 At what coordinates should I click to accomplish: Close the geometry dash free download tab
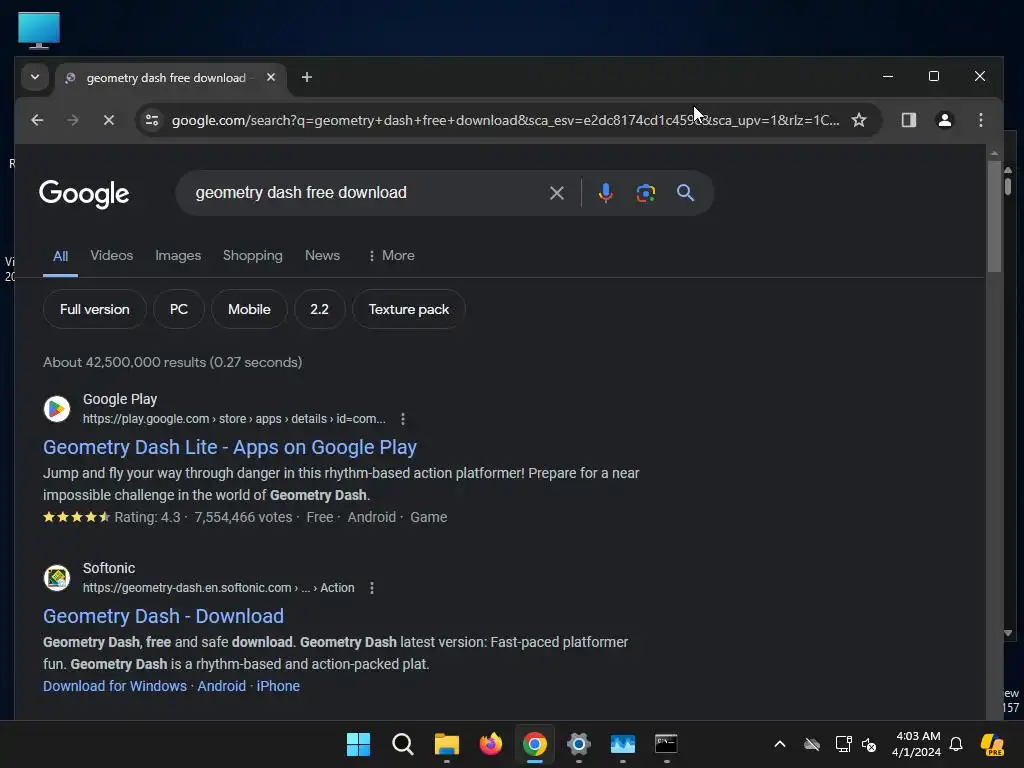point(270,77)
